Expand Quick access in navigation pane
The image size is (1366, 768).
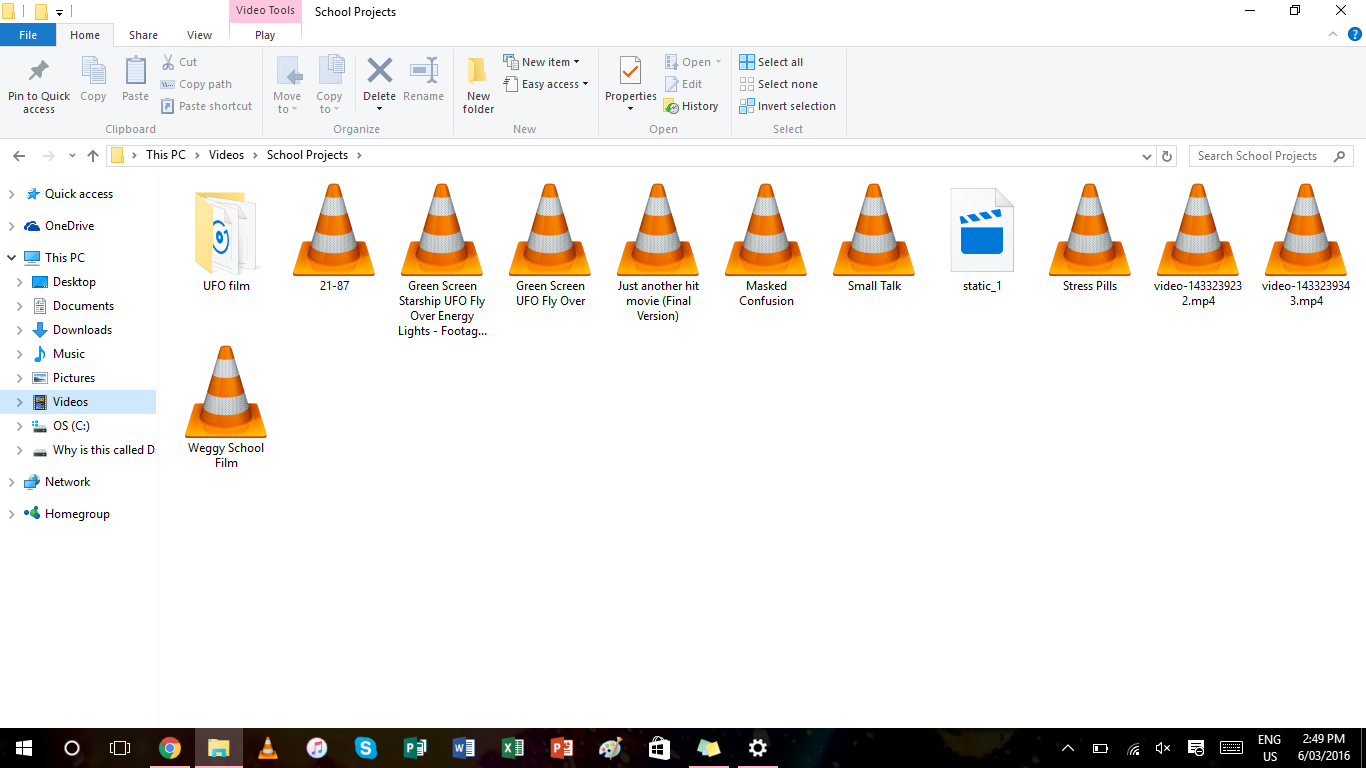point(12,194)
